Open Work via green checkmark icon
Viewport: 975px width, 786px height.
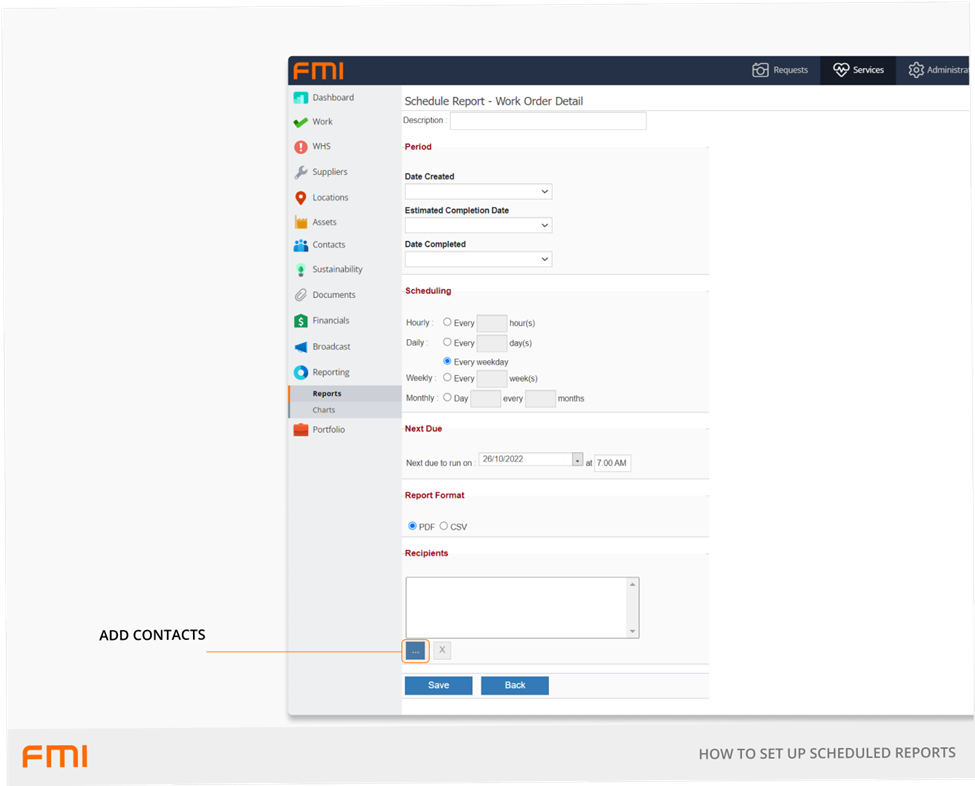300,122
